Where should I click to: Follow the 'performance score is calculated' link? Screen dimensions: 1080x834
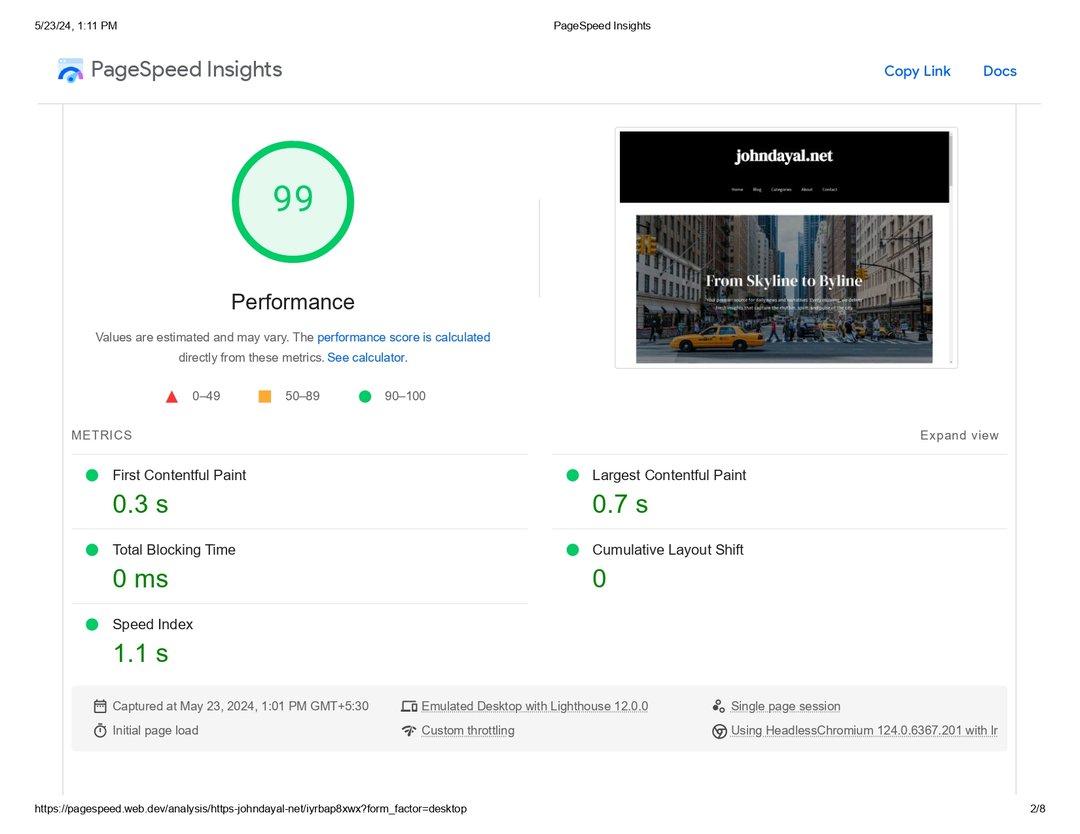(x=404, y=337)
